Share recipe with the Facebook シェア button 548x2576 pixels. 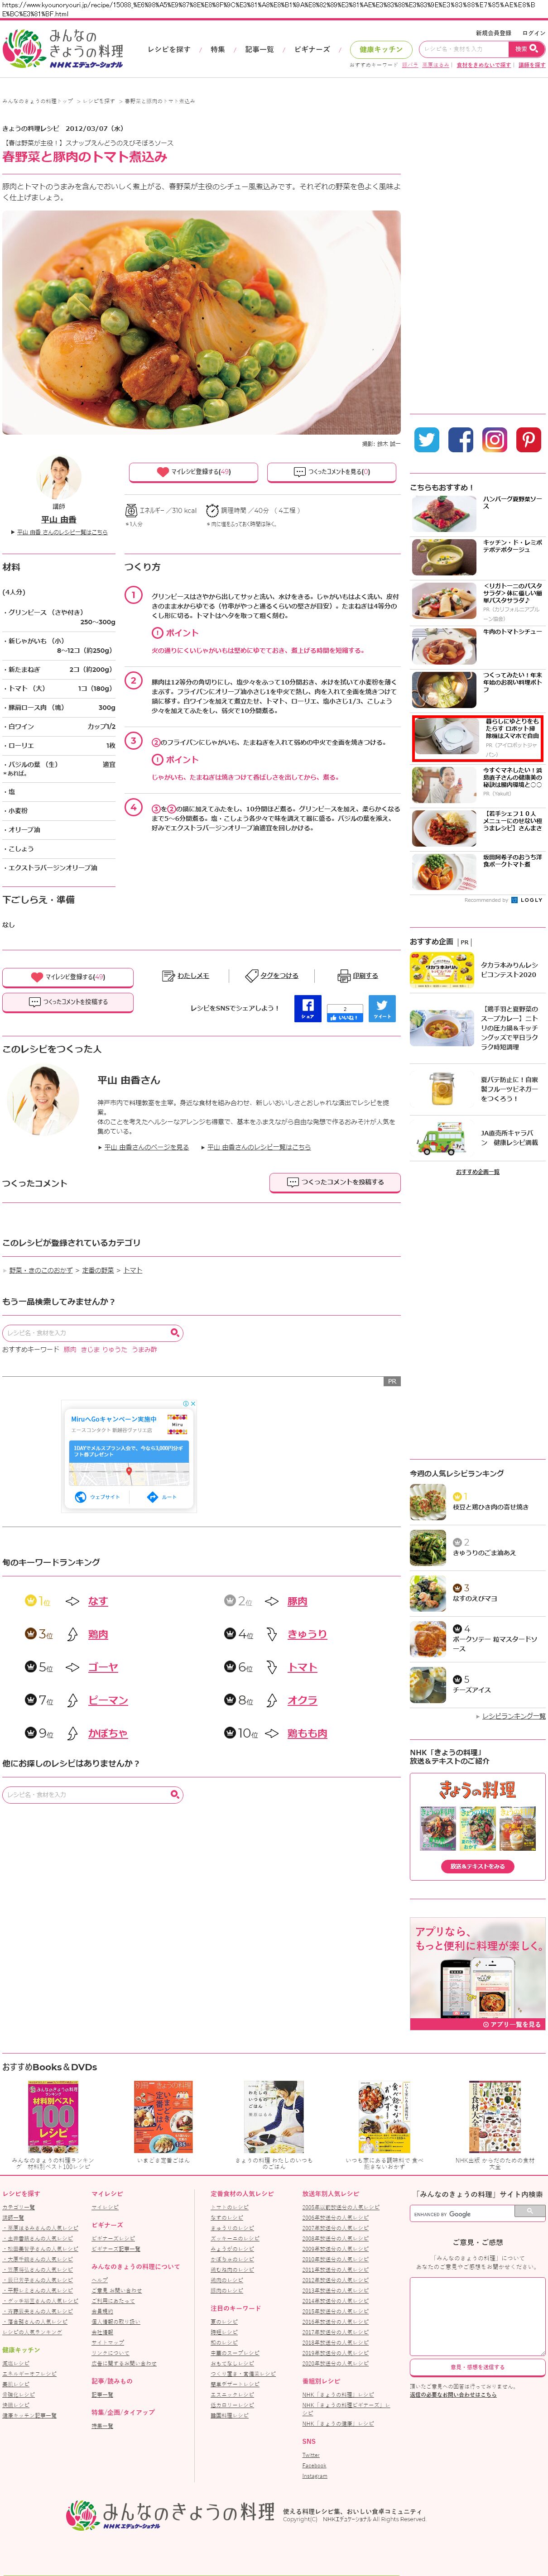pos(307,1009)
